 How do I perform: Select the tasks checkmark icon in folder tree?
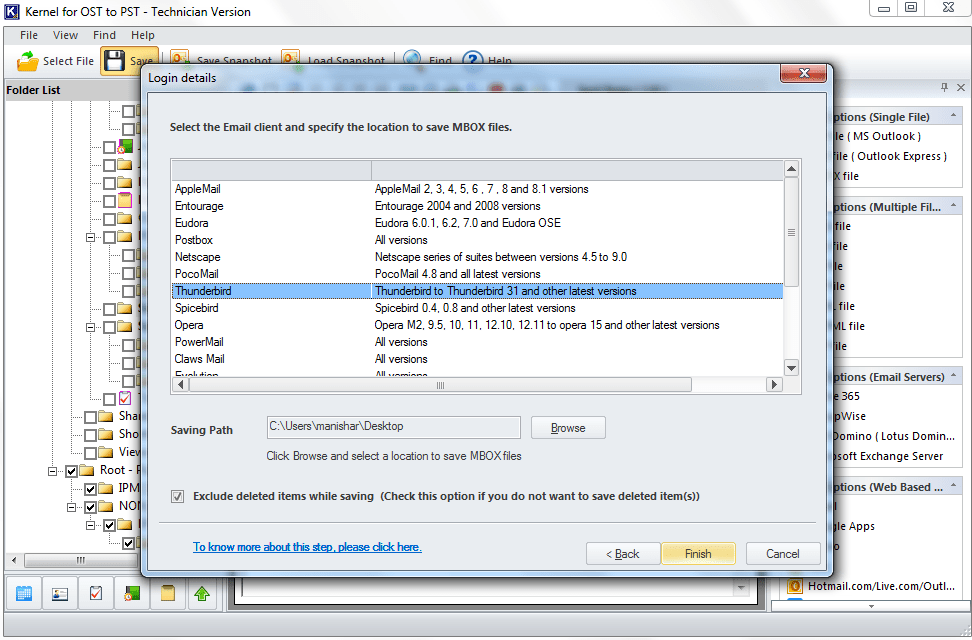(125, 398)
